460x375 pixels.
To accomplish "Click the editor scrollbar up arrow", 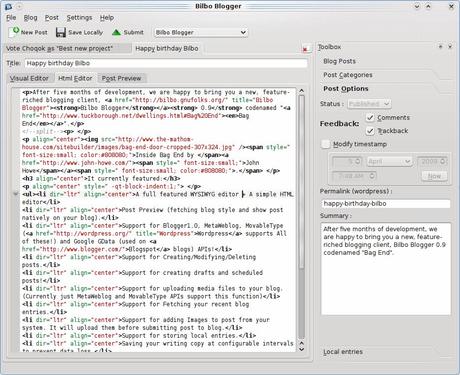I will coord(301,90).
